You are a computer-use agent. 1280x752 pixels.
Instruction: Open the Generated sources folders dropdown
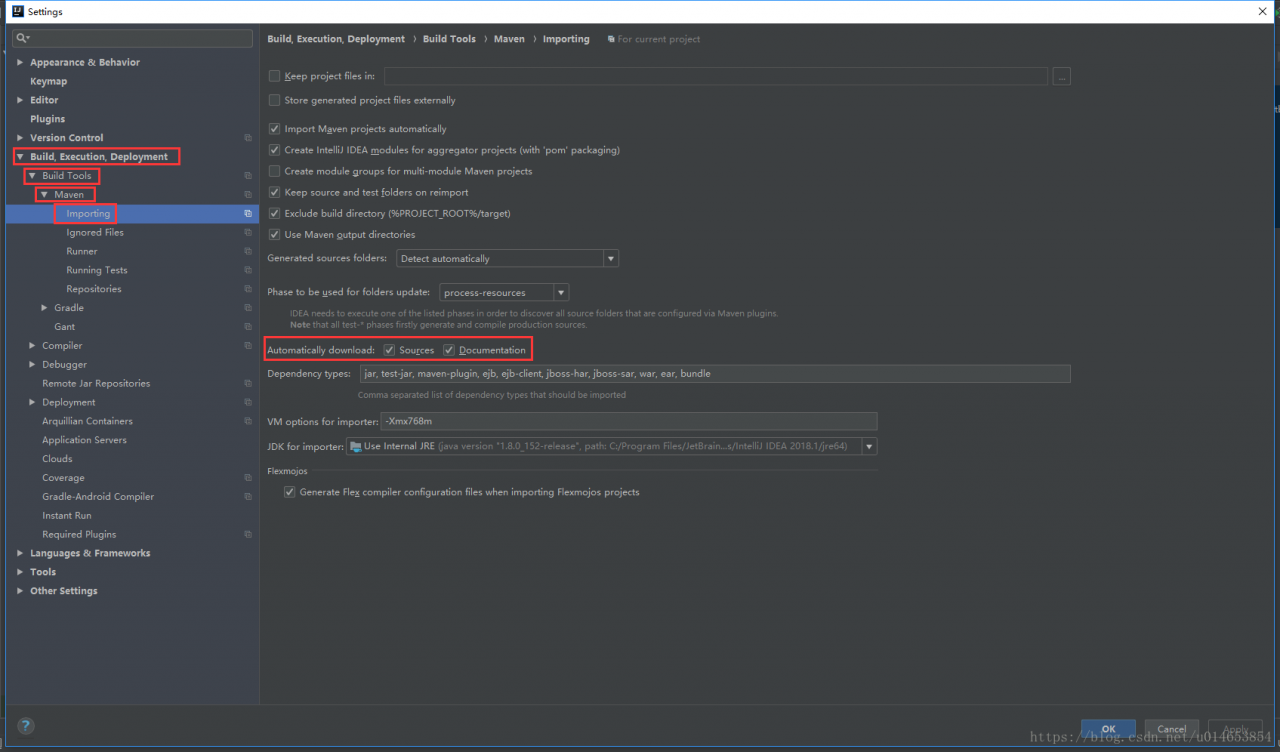507,258
